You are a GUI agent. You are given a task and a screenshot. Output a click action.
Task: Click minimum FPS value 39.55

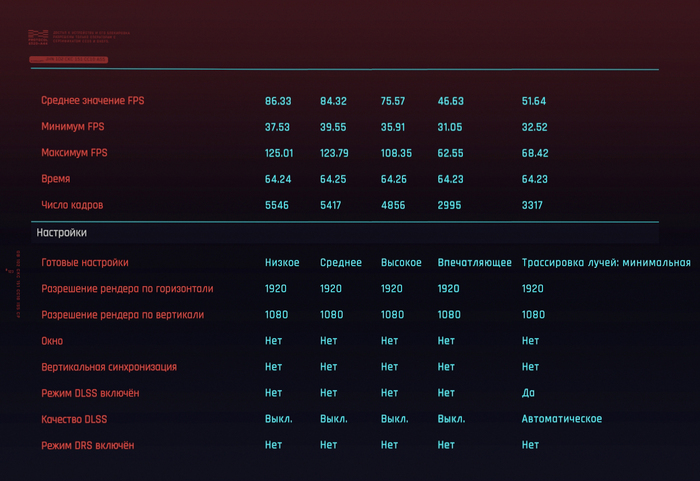click(333, 127)
